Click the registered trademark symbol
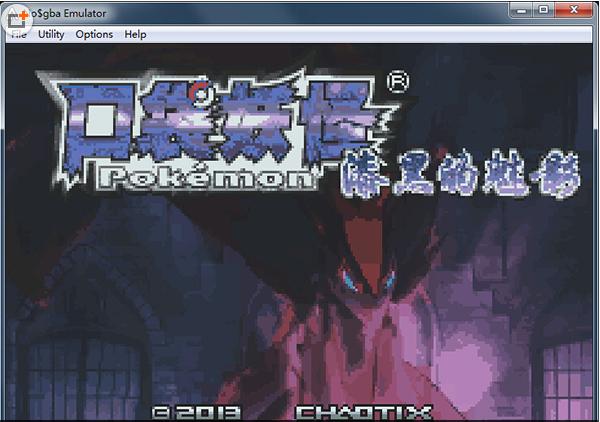The height and width of the screenshot is (422, 600). tap(398, 82)
